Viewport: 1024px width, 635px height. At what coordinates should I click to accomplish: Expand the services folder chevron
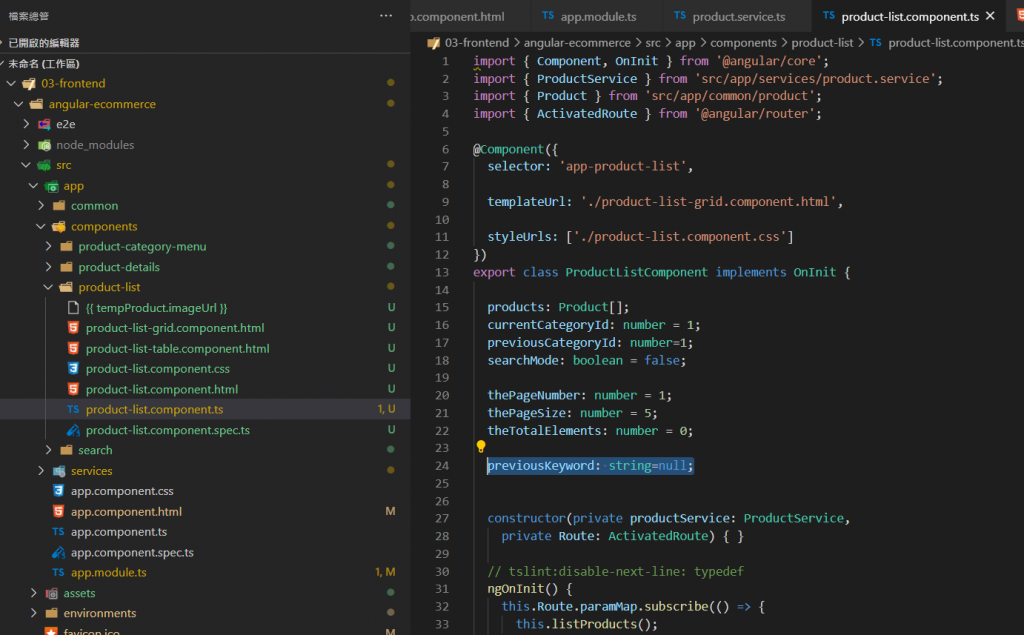point(41,470)
